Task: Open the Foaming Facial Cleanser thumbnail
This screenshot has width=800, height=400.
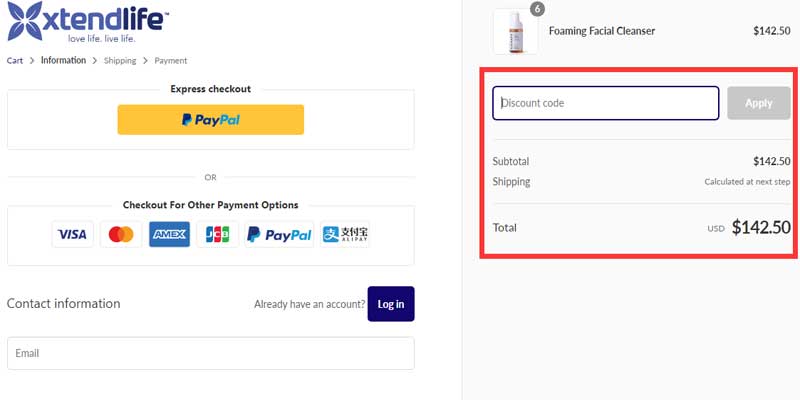Action: pos(515,32)
